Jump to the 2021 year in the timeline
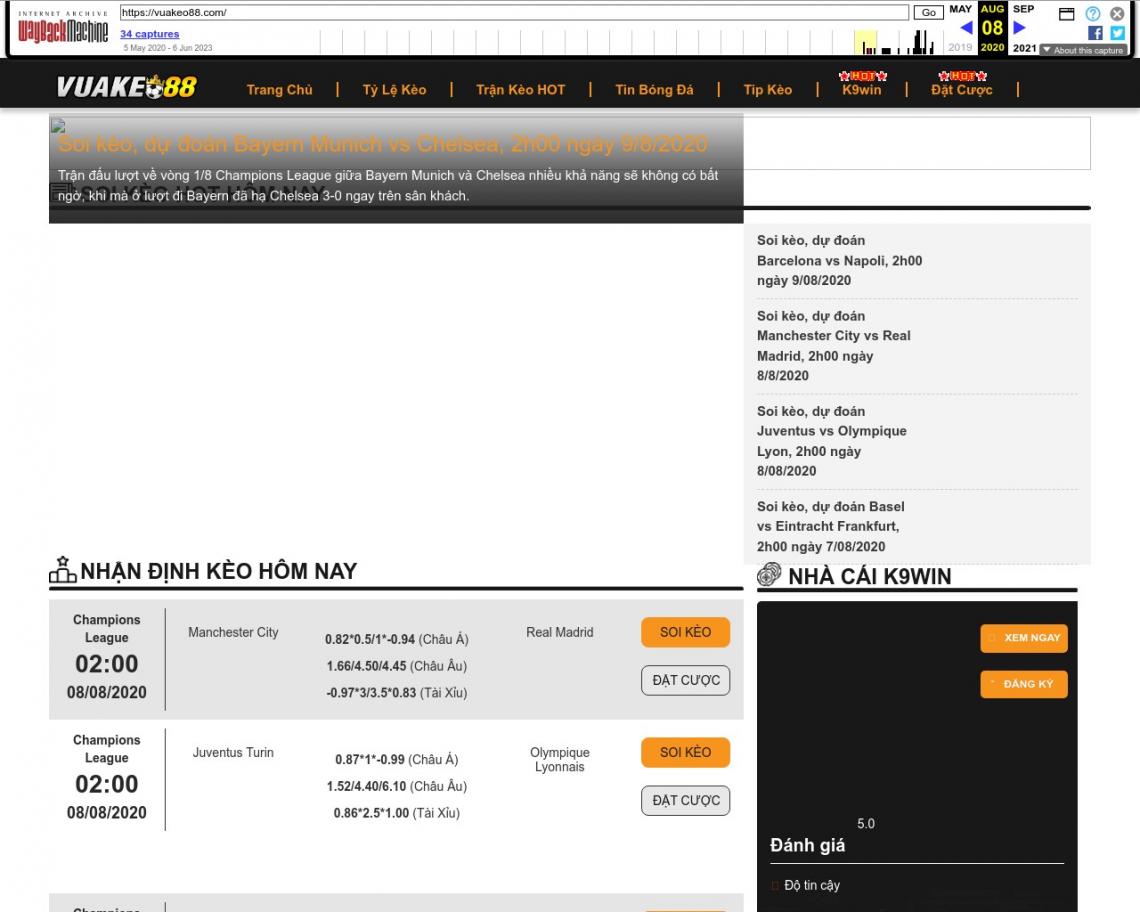The height and width of the screenshot is (912, 1140). tap(1024, 48)
